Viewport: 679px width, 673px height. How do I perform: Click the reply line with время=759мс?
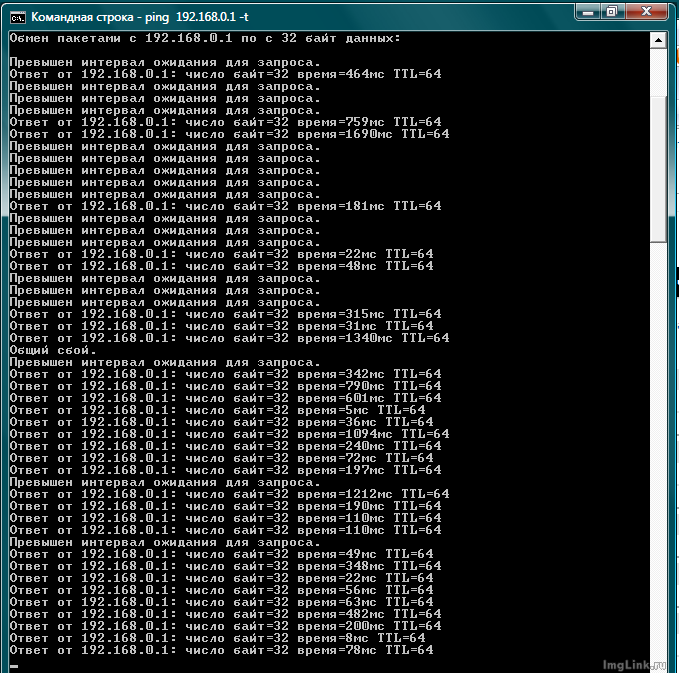[226, 122]
